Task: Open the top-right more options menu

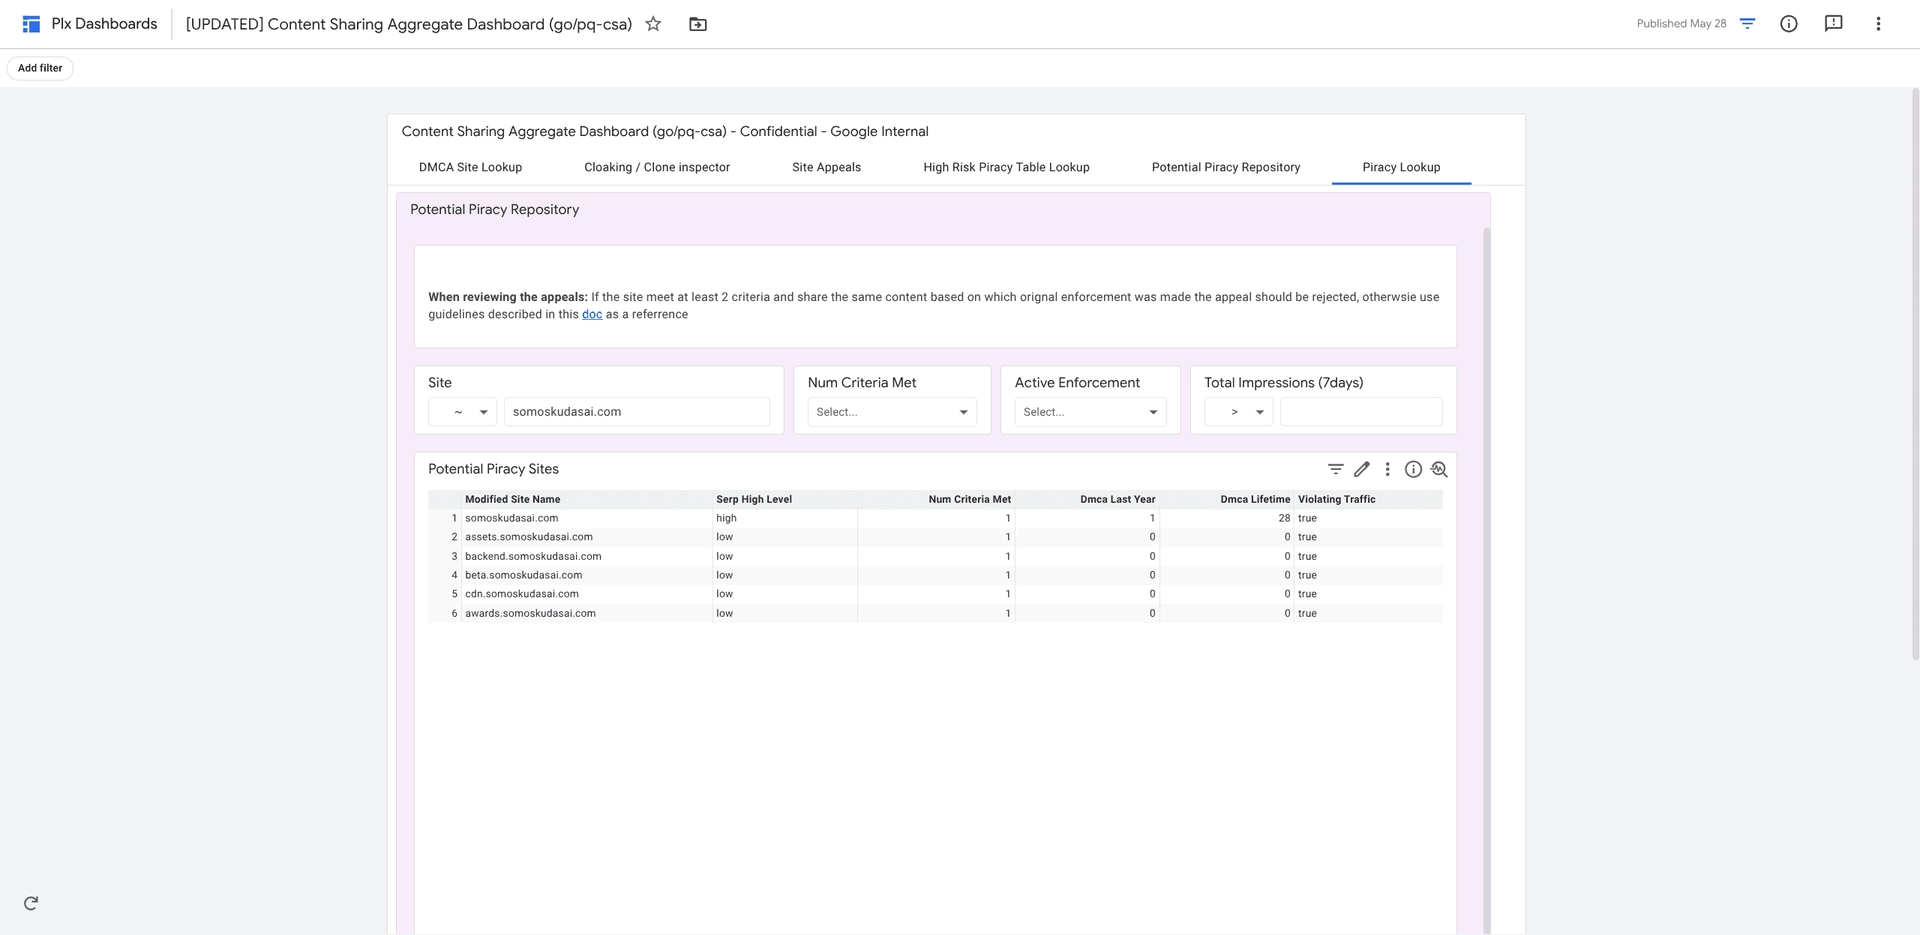Action: coord(1877,24)
